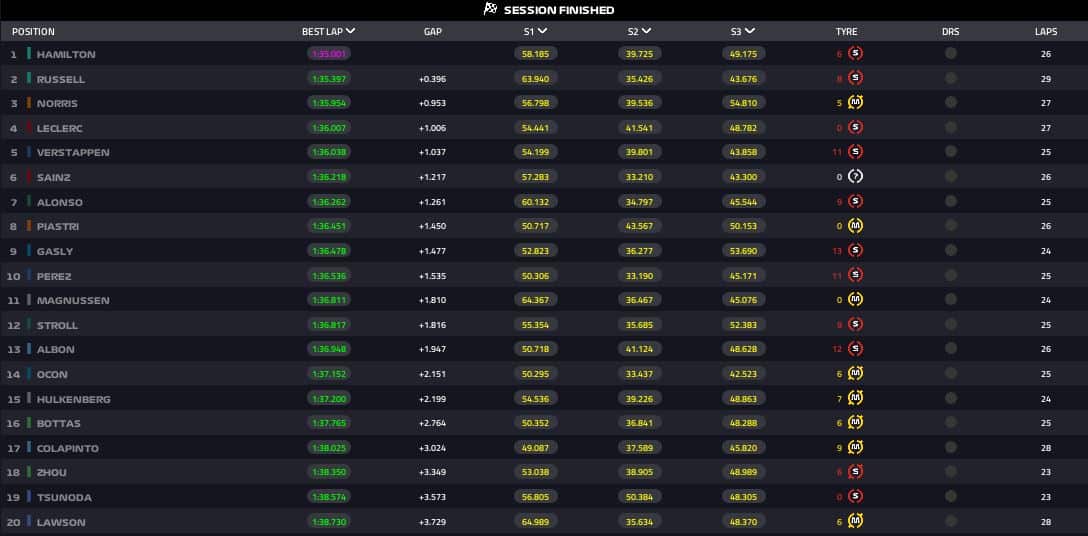This screenshot has width=1088, height=536.
Task: Click Magnussen's medium tyre icon
Action: [856, 300]
